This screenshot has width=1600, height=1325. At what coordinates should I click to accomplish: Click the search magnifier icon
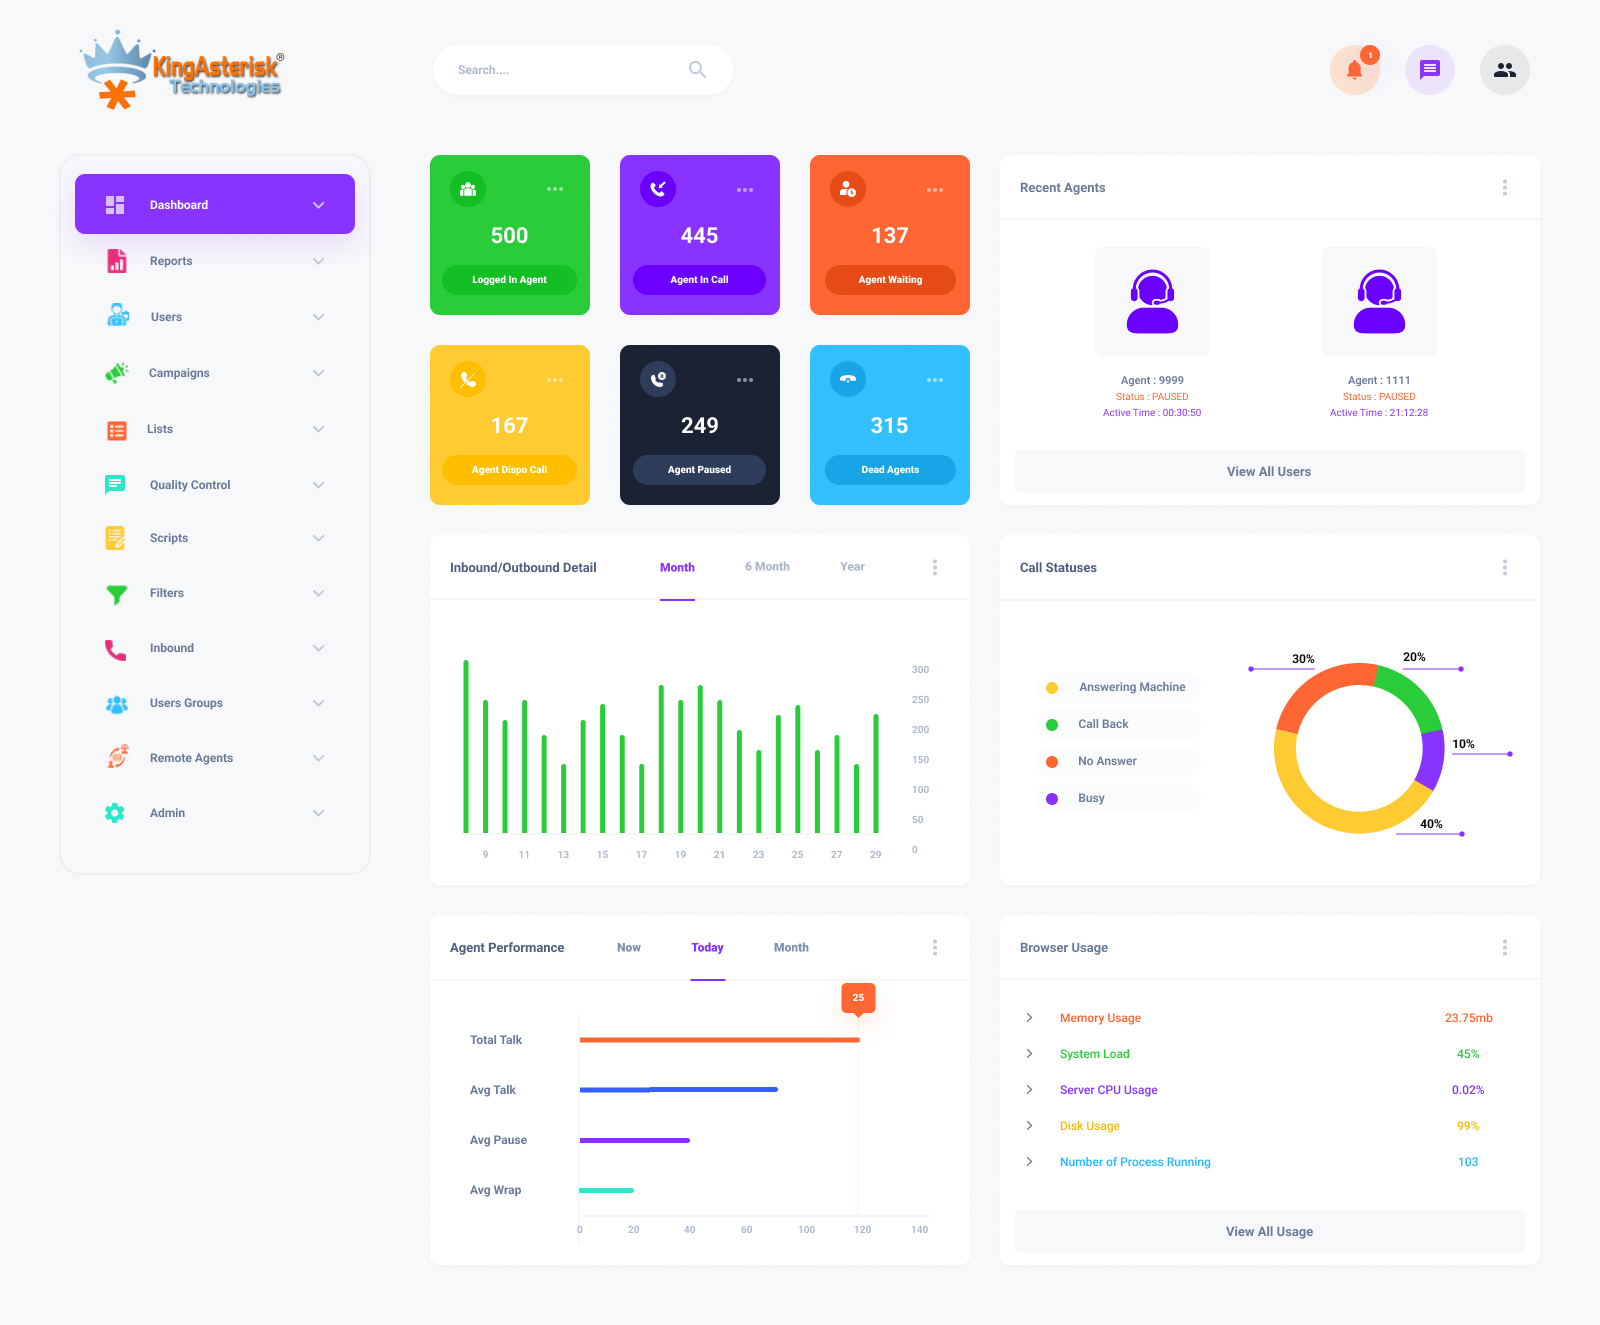tap(697, 69)
